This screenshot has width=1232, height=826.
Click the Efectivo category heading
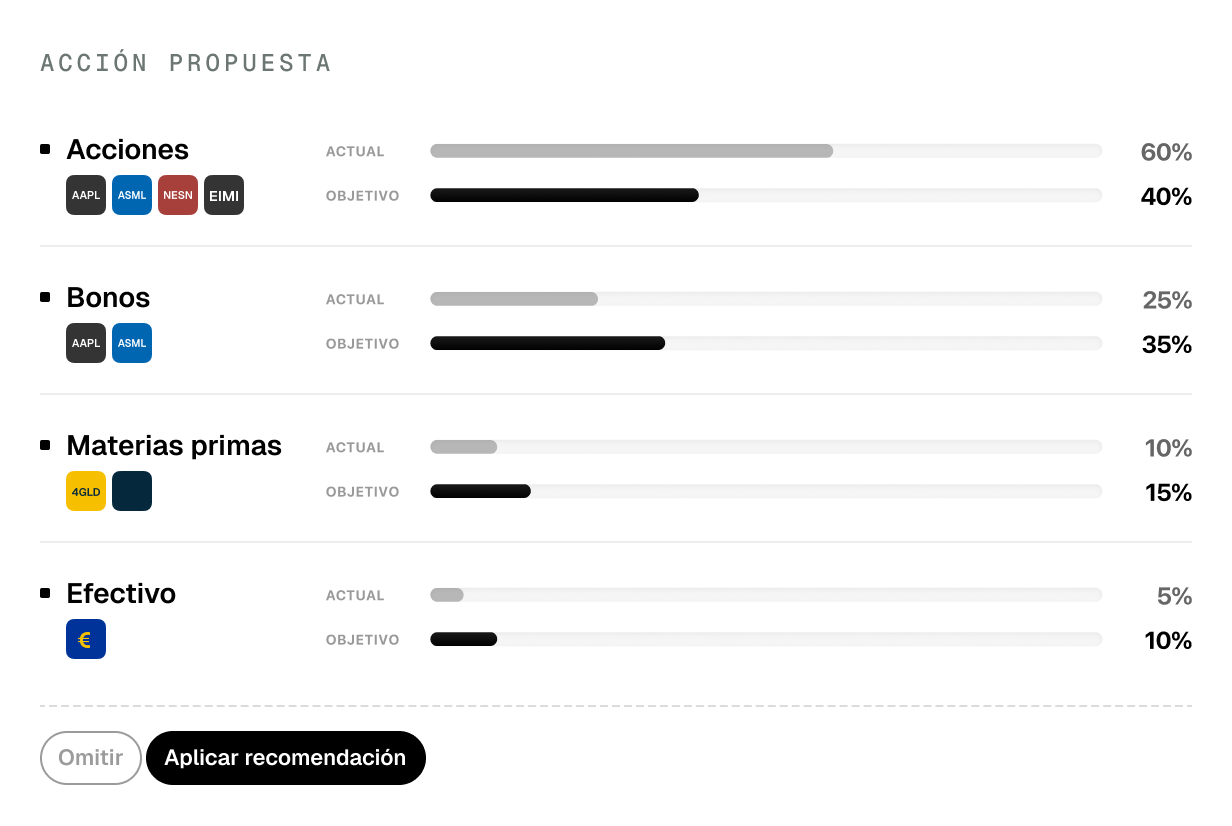click(x=121, y=594)
